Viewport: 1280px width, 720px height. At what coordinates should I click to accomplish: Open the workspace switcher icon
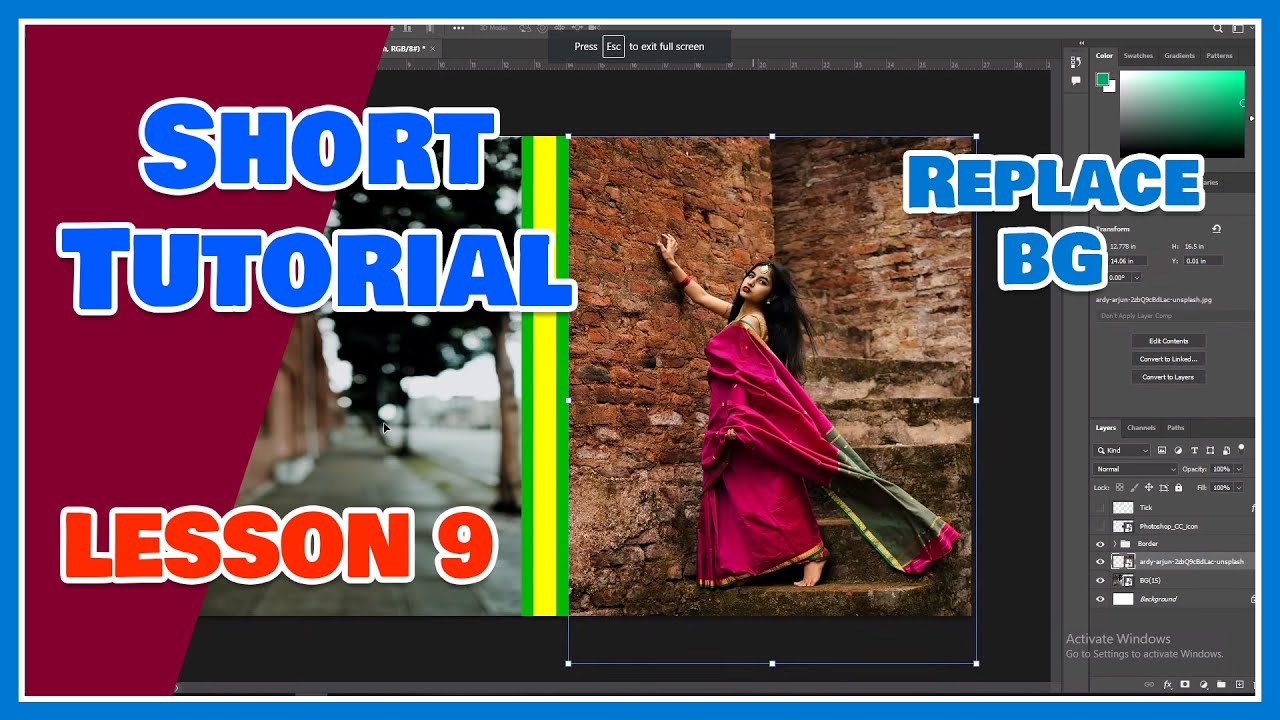click(x=1237, y=29)
